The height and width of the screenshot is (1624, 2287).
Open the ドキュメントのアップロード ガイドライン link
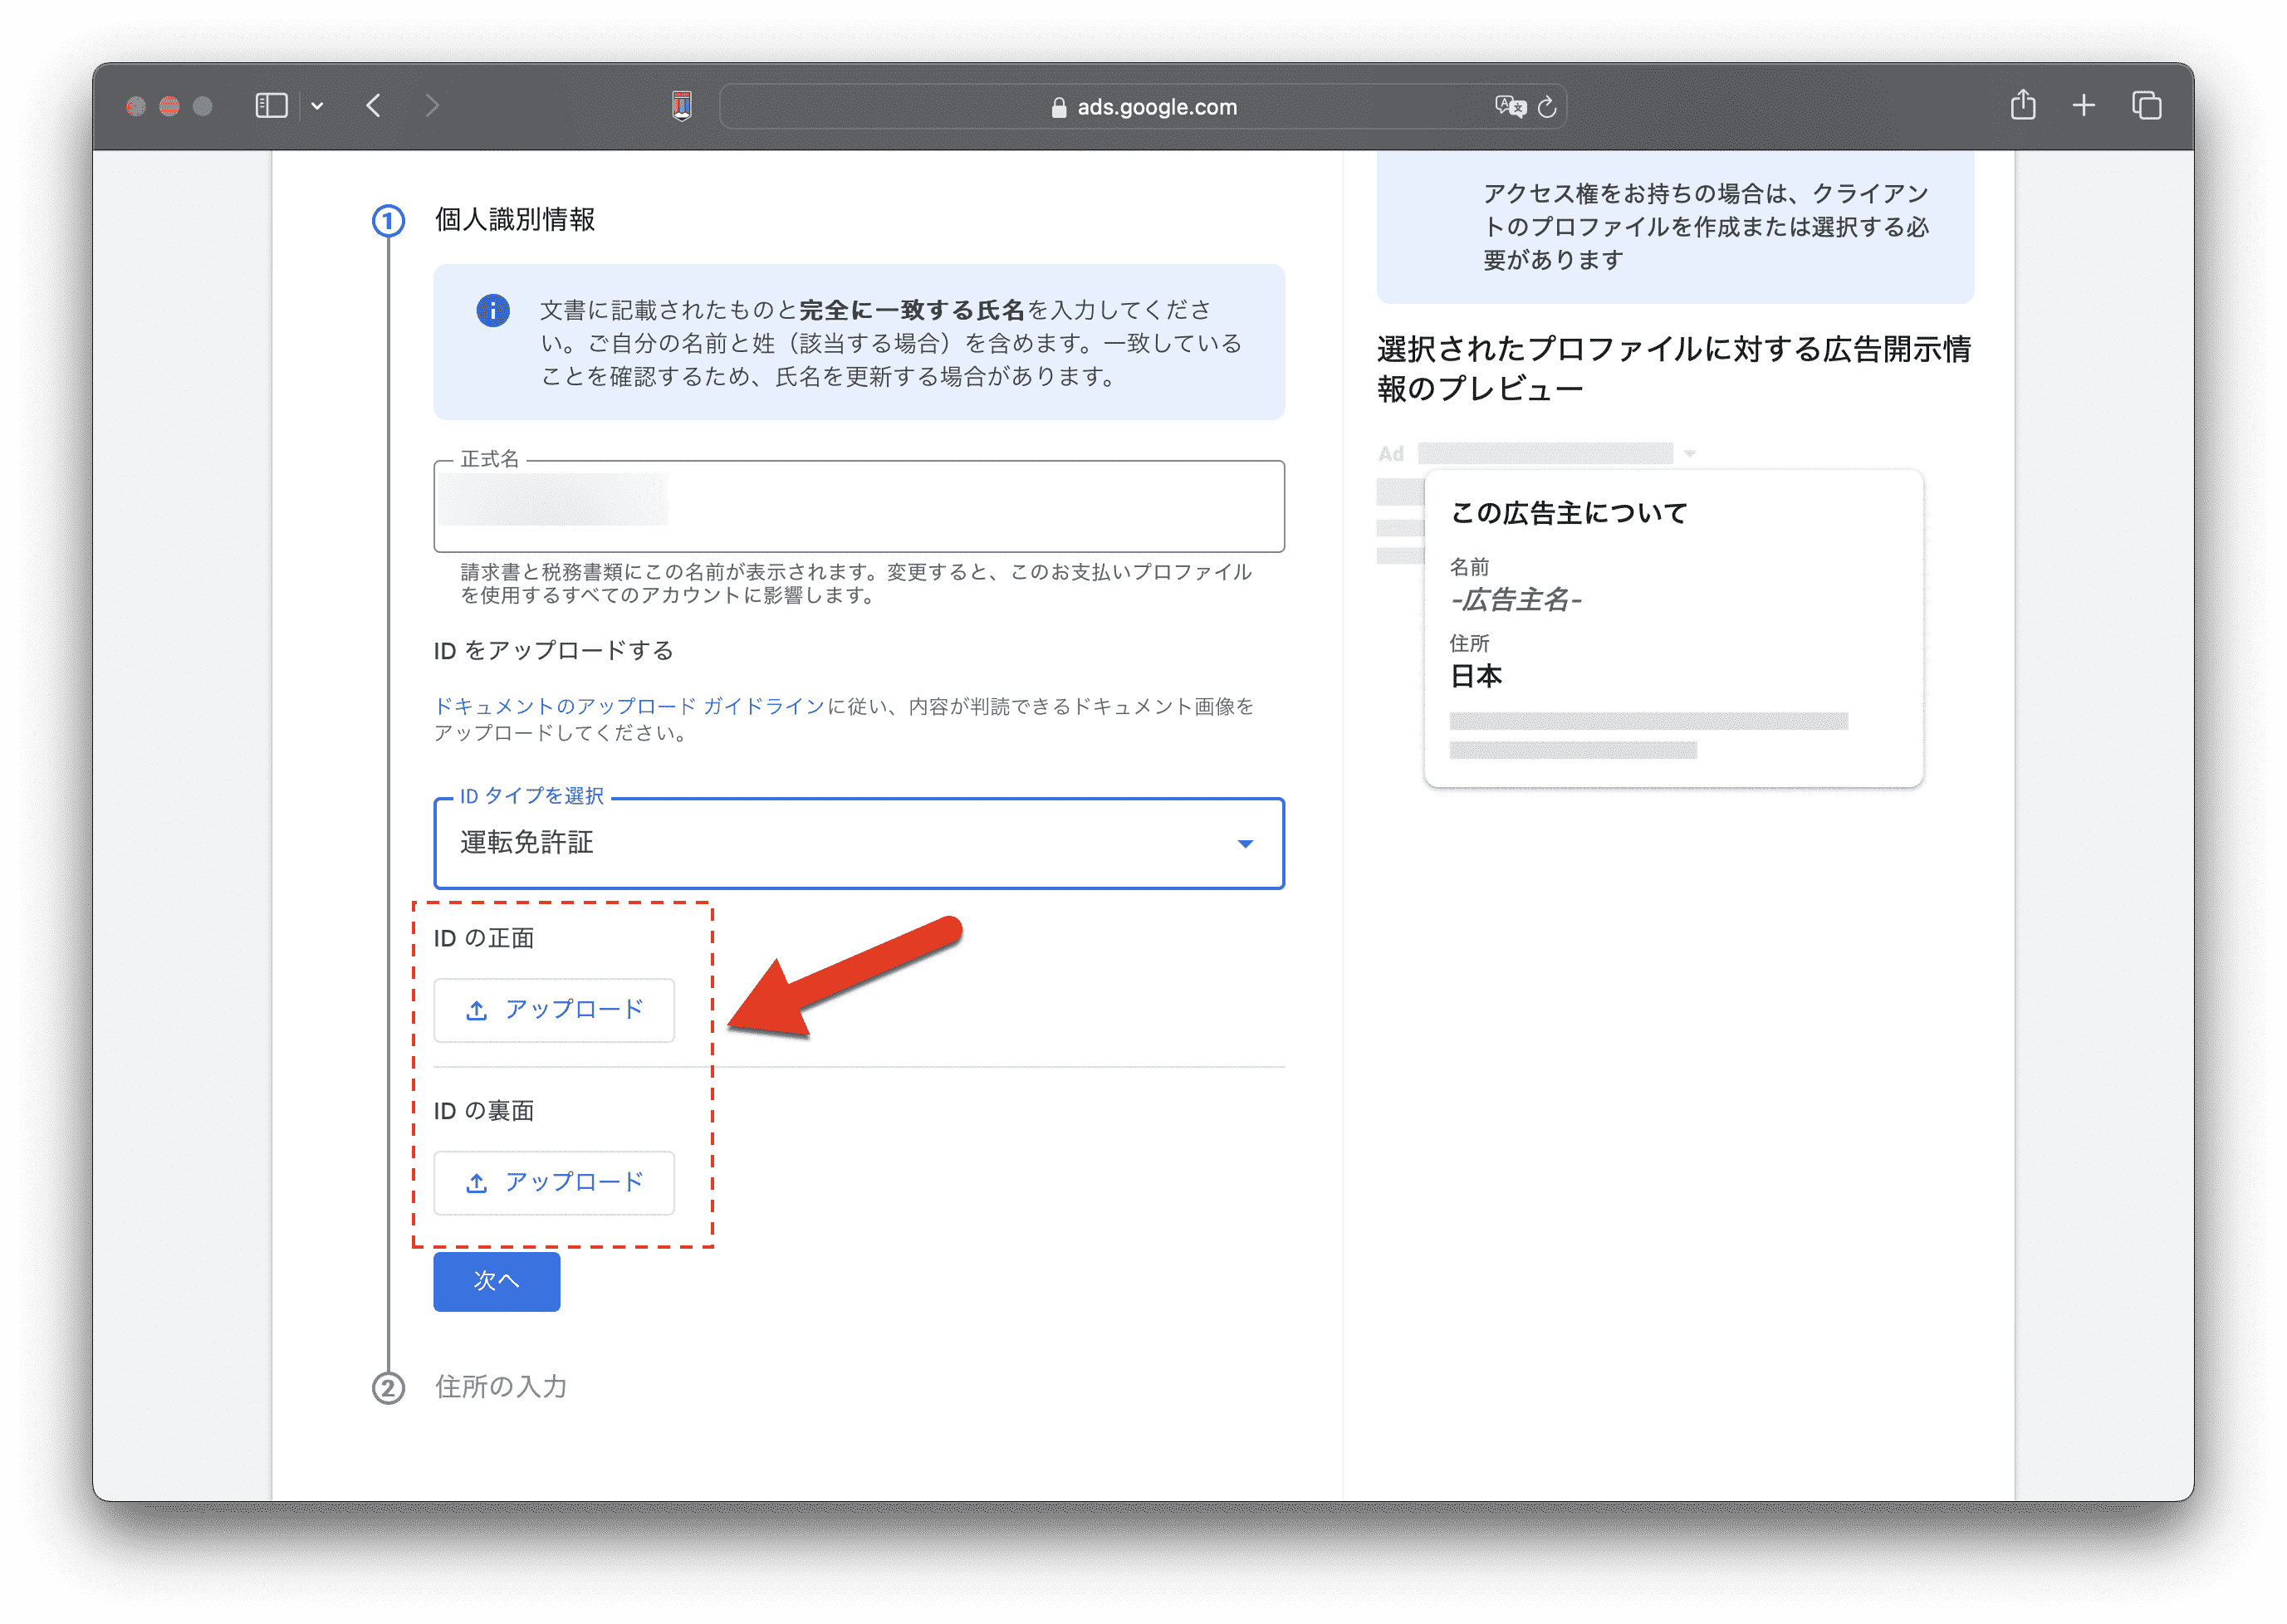click(629, 706)
